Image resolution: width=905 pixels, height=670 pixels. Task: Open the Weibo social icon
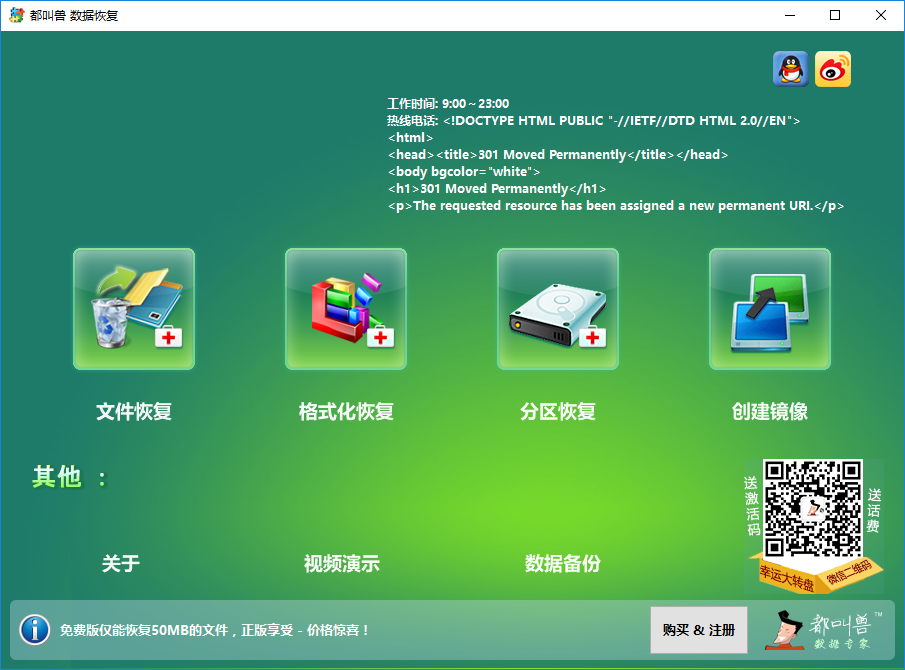pos(833,69)
